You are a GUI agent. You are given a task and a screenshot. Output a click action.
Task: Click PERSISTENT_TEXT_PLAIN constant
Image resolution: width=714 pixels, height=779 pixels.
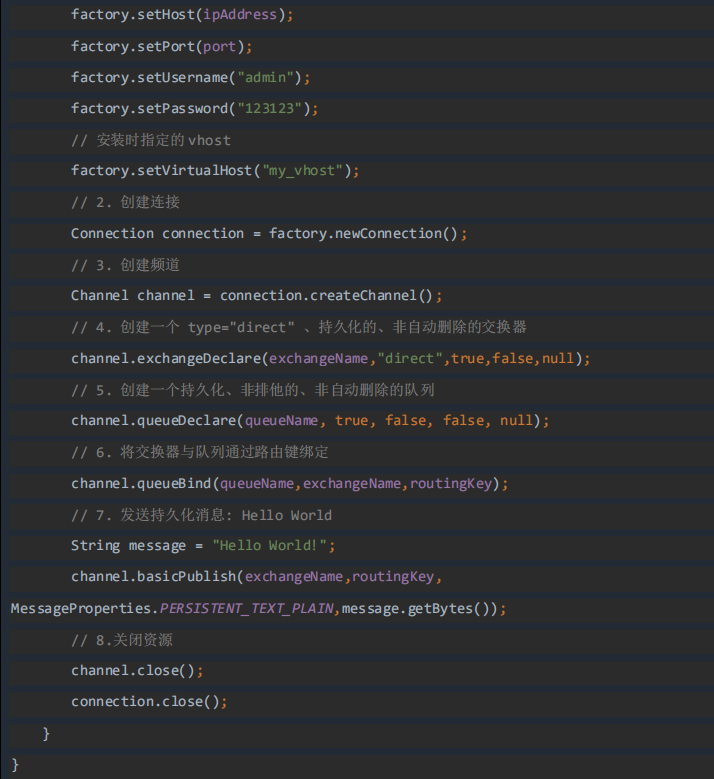(246, 609)
